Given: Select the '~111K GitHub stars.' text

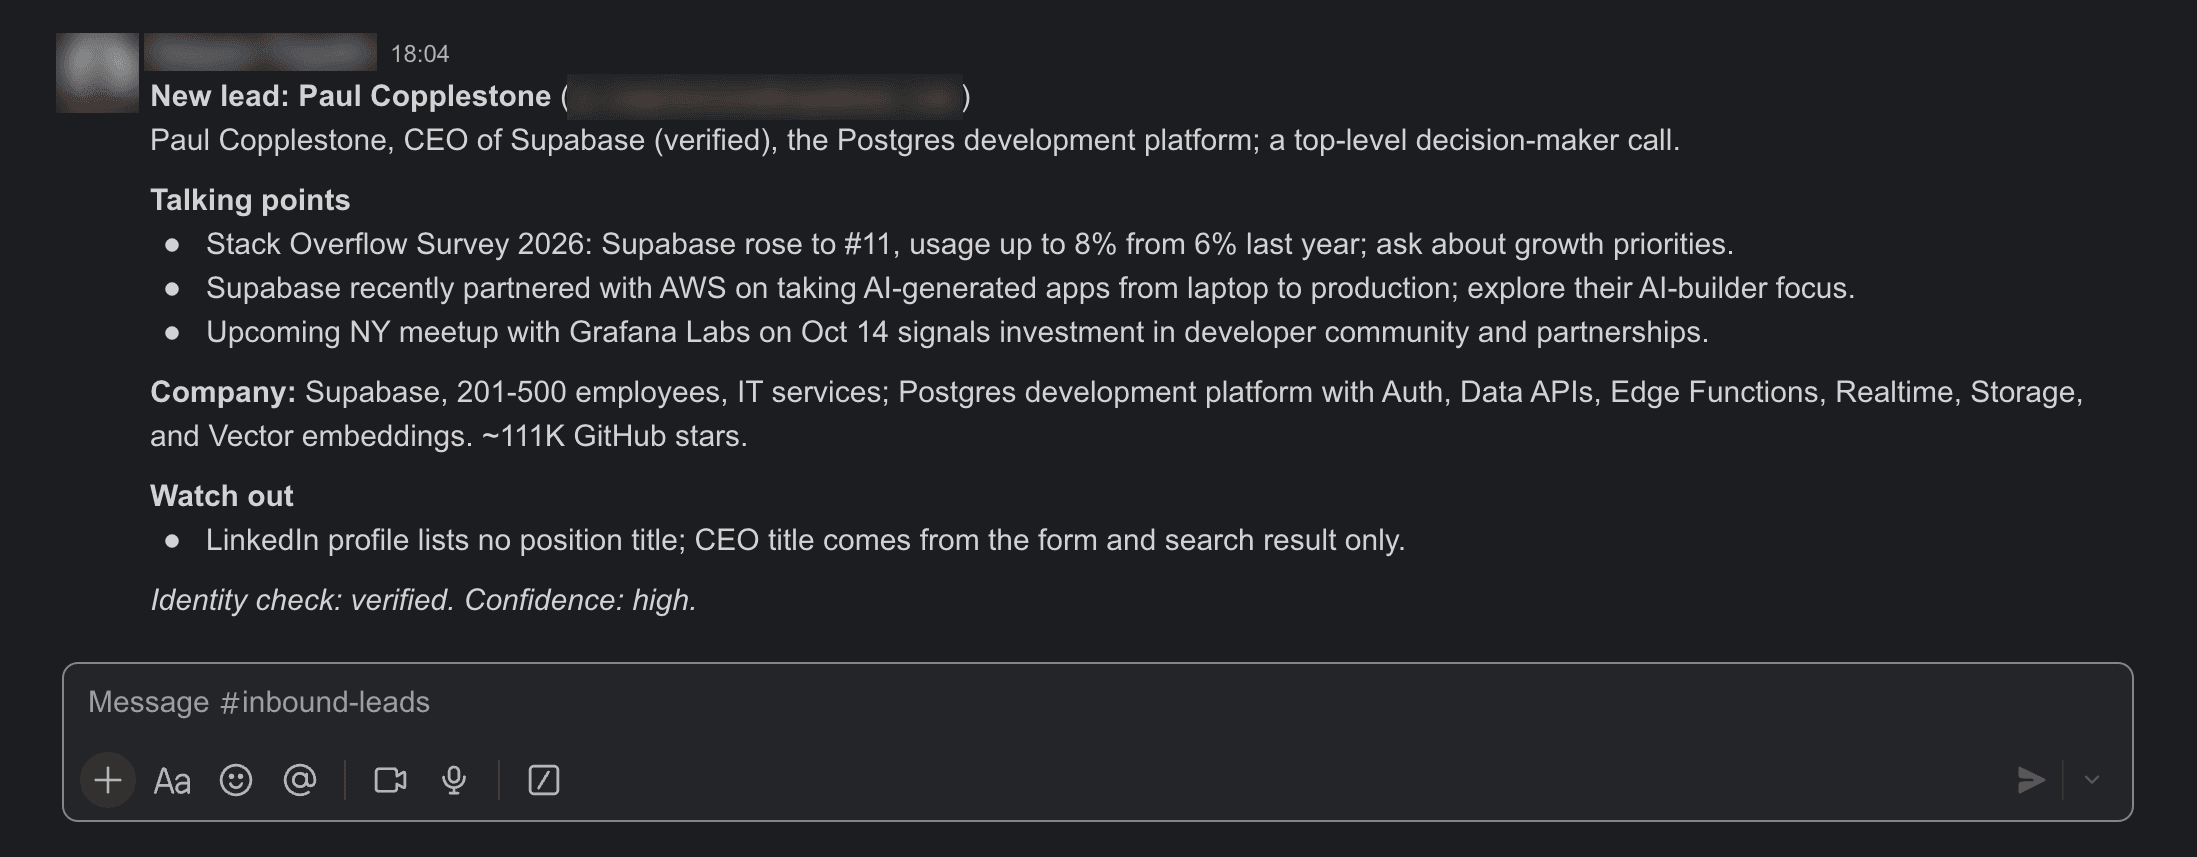Looking at the screenshot, I should tap(615, 436).
